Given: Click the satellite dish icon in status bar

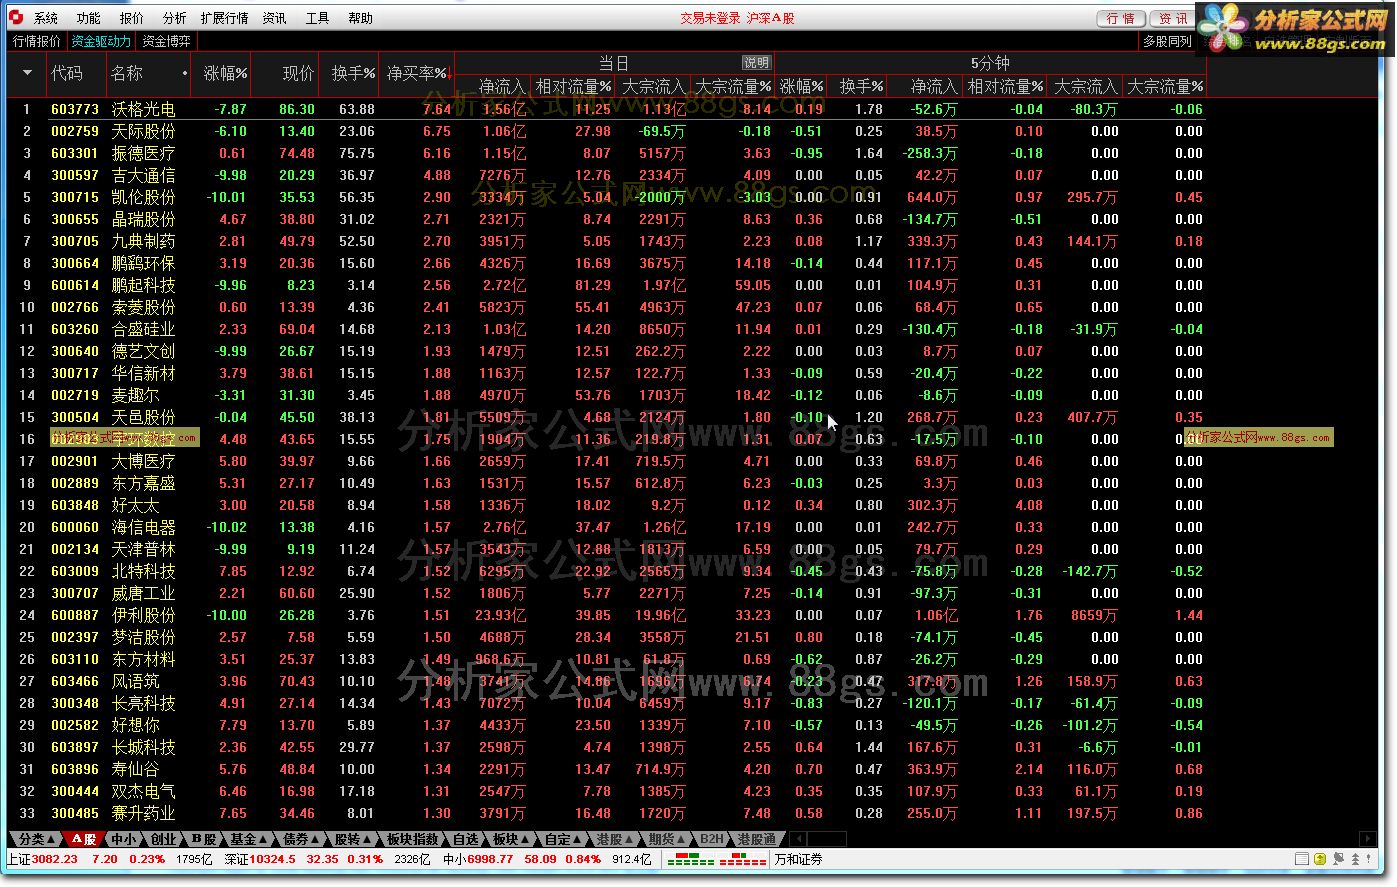Looking at the screenshot, I should tap(1338, 859).
